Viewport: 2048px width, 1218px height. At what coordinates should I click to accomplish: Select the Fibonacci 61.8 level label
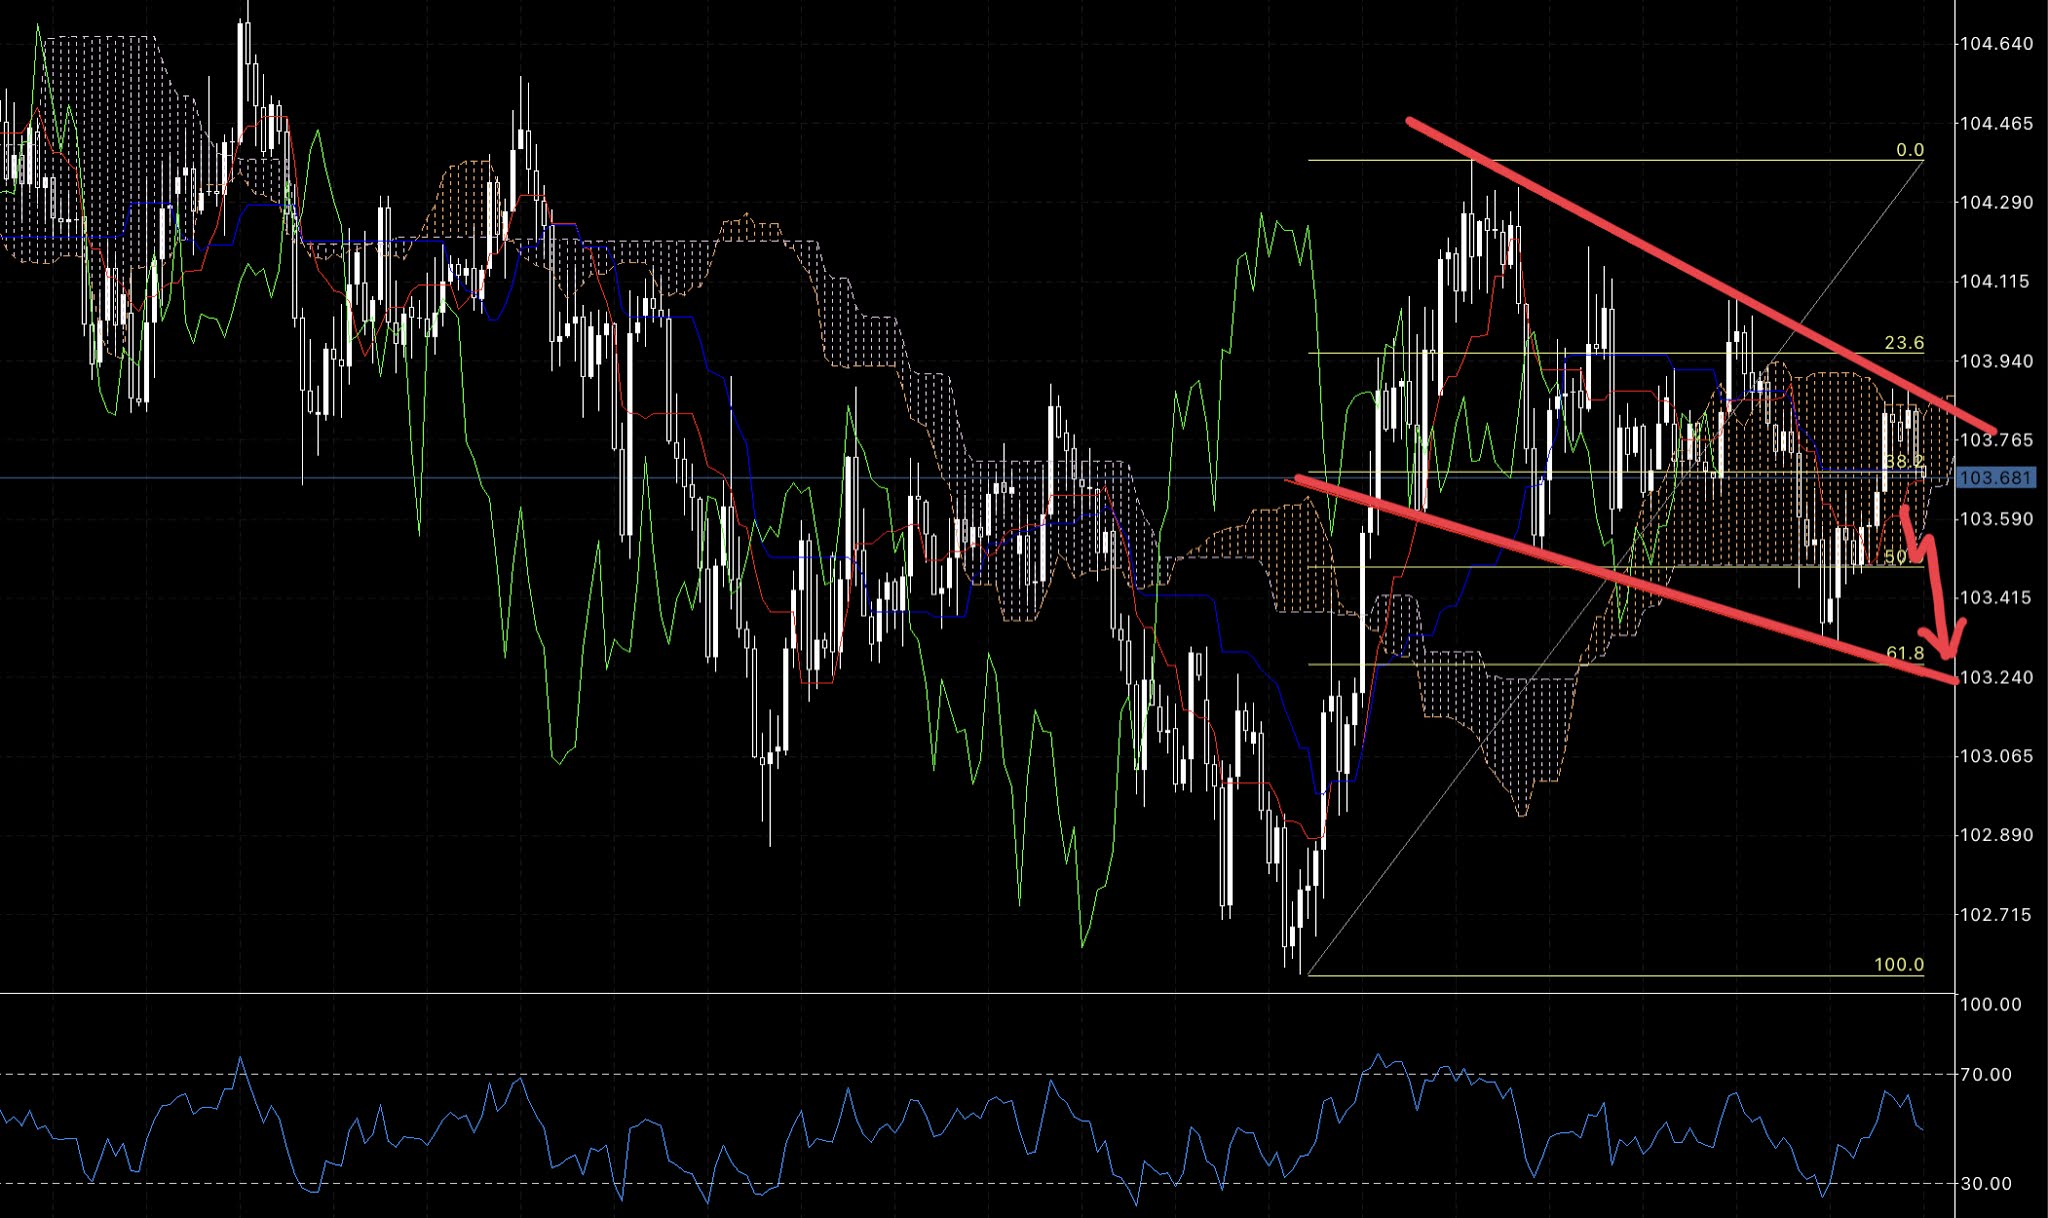pos(1904,653)
